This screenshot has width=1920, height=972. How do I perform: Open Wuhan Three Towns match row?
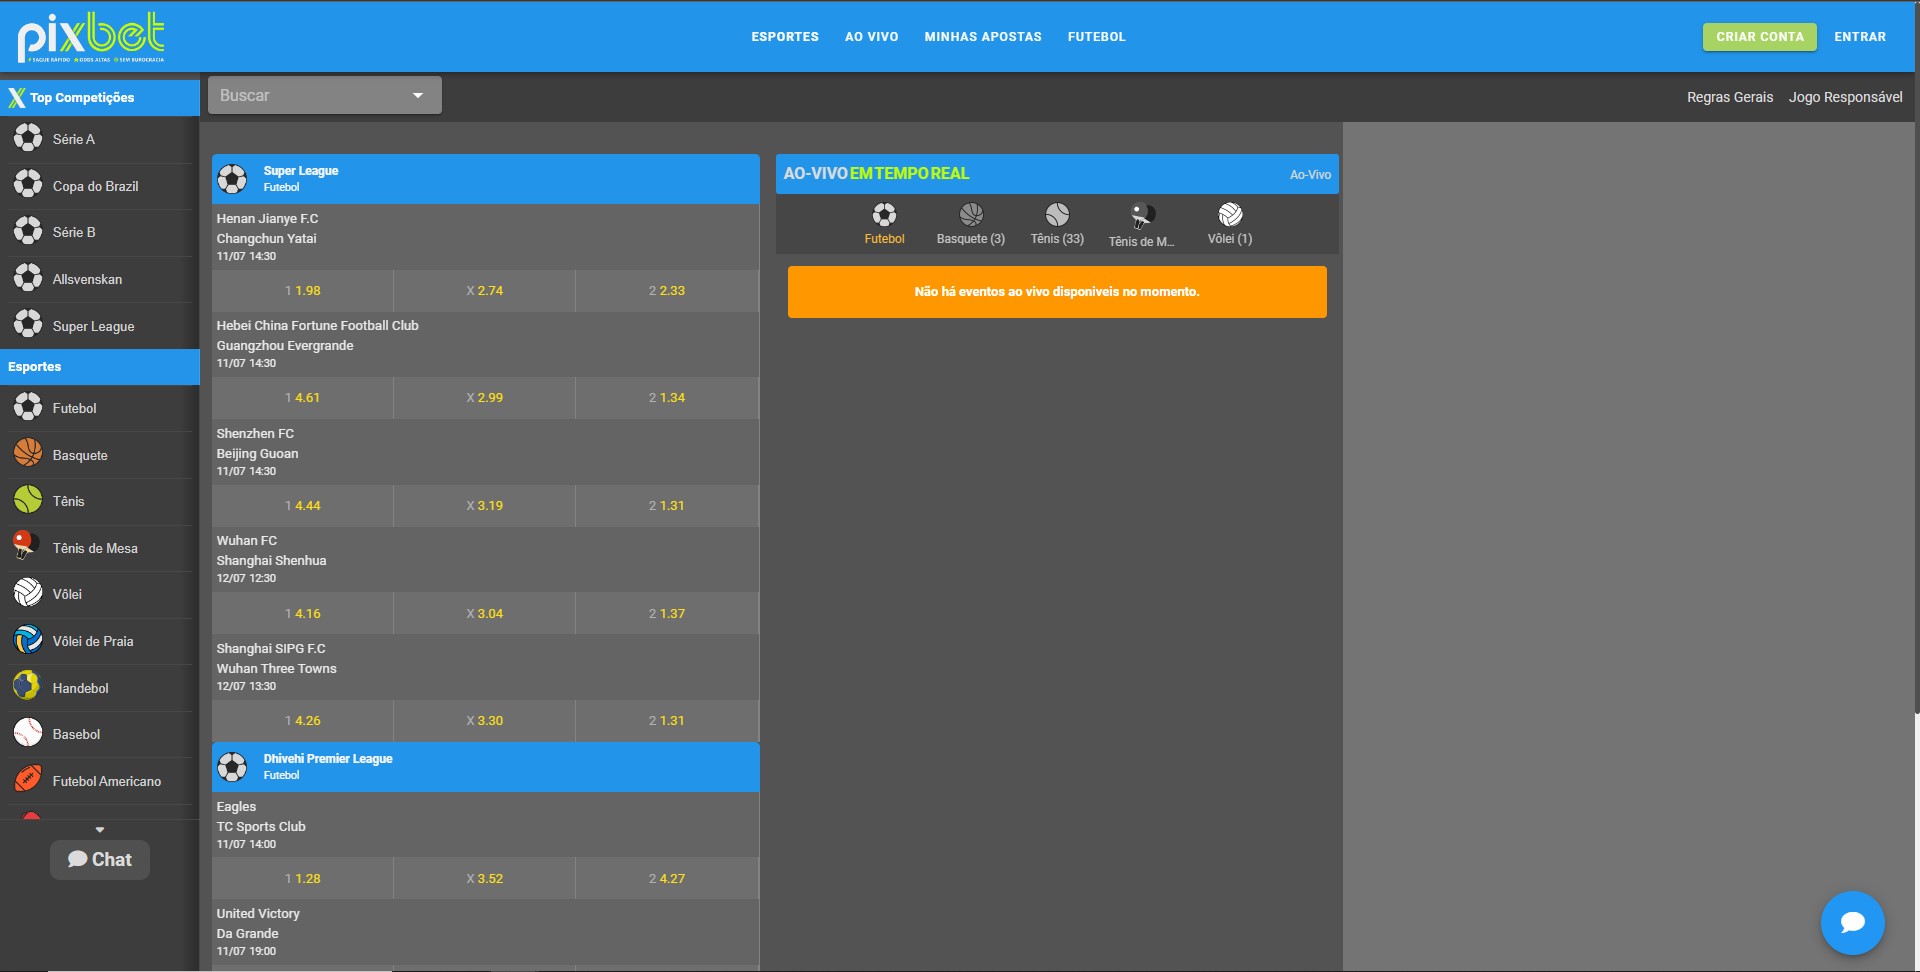(x=485, y=667)
